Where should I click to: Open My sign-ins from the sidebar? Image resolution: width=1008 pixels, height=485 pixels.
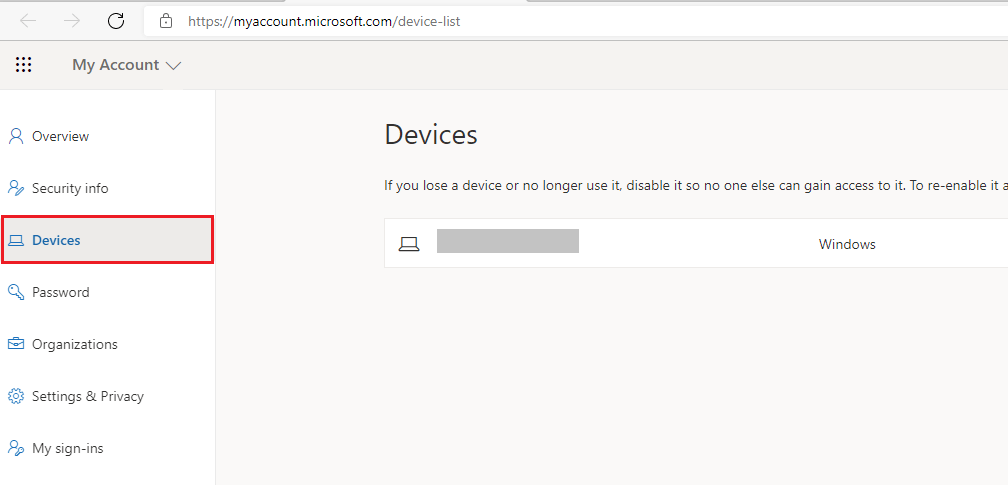point(68,448)
